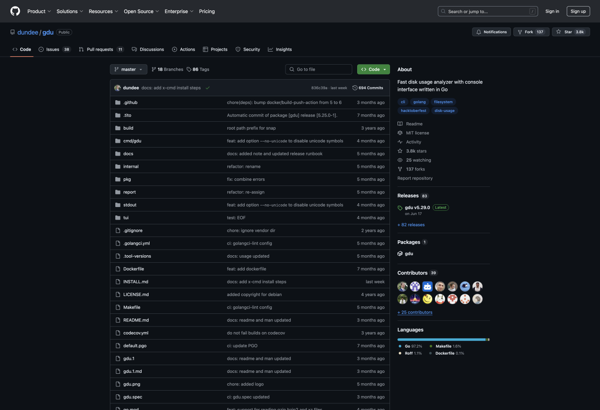This screenshot has width=600, height=410.
Task: Open the gdu v5.29.0 latest release
Action: point(417,207)
